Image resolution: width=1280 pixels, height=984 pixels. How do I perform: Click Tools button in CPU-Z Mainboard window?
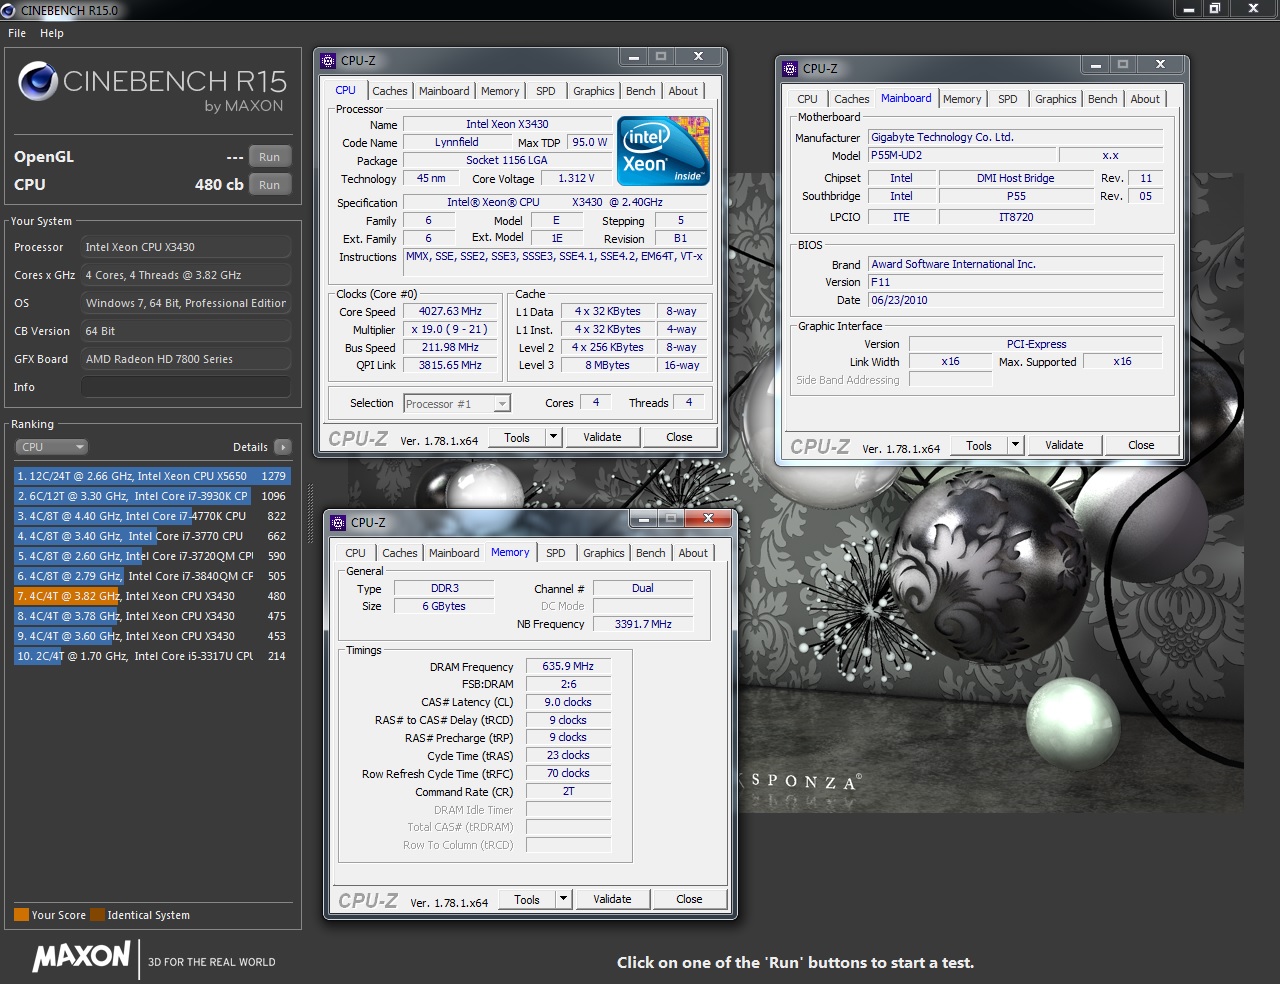tap(979, 446)
